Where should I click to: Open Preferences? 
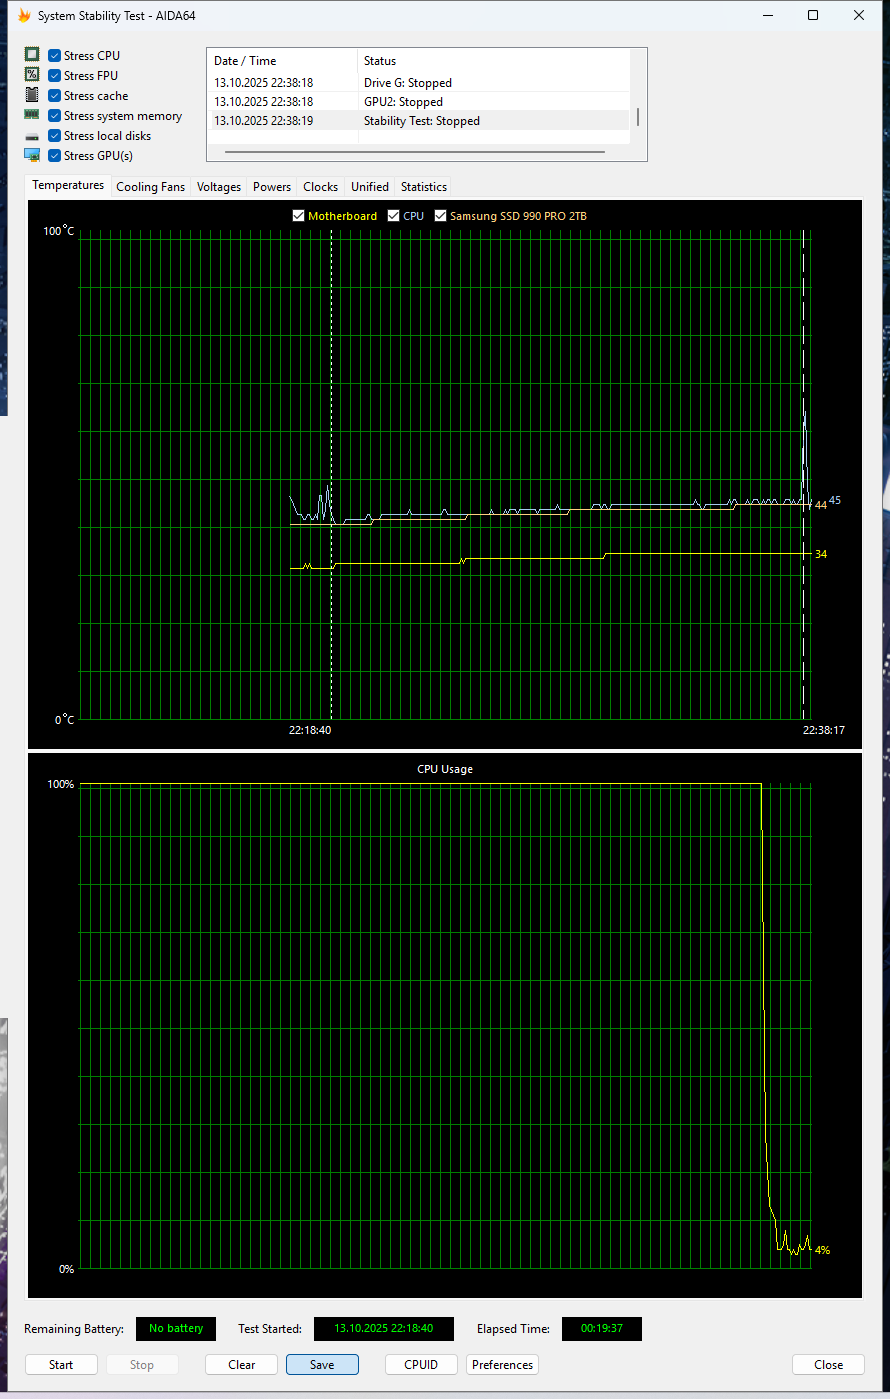click(502, 1364)
